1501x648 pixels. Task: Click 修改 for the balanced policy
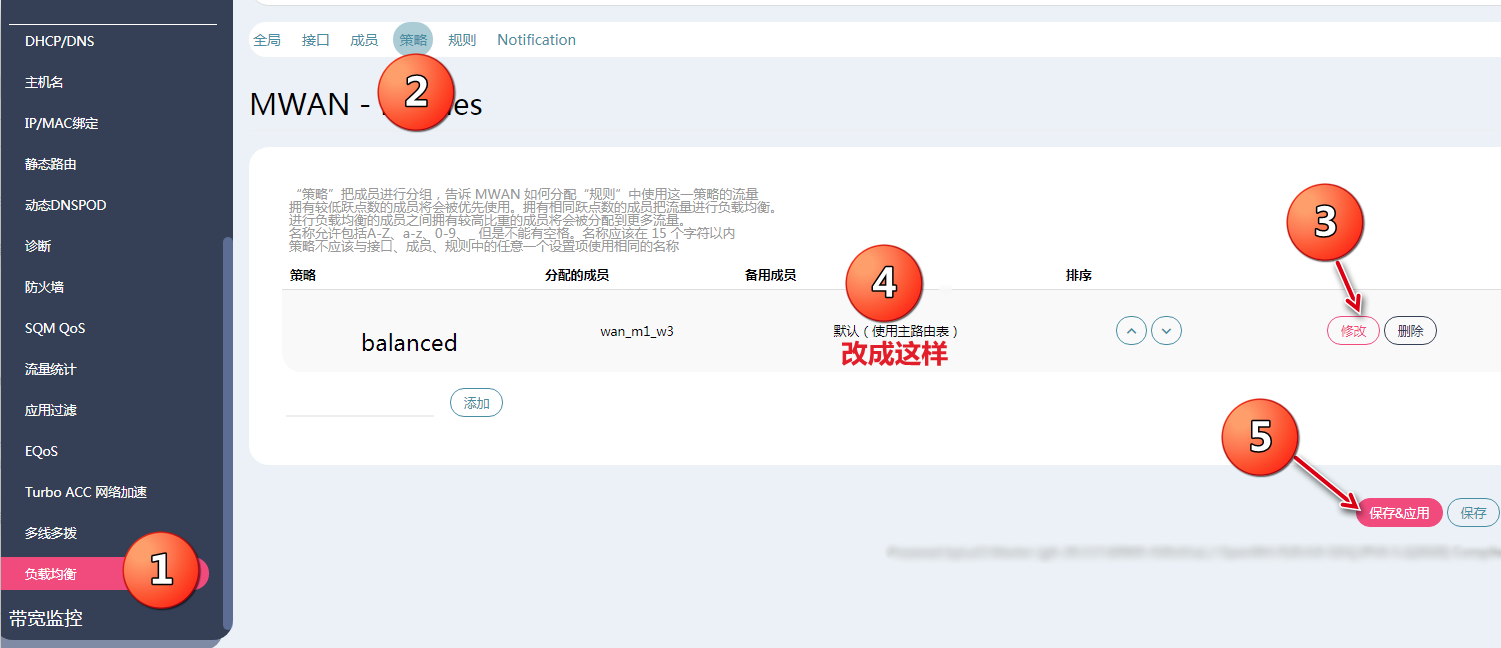[1353, 331]
